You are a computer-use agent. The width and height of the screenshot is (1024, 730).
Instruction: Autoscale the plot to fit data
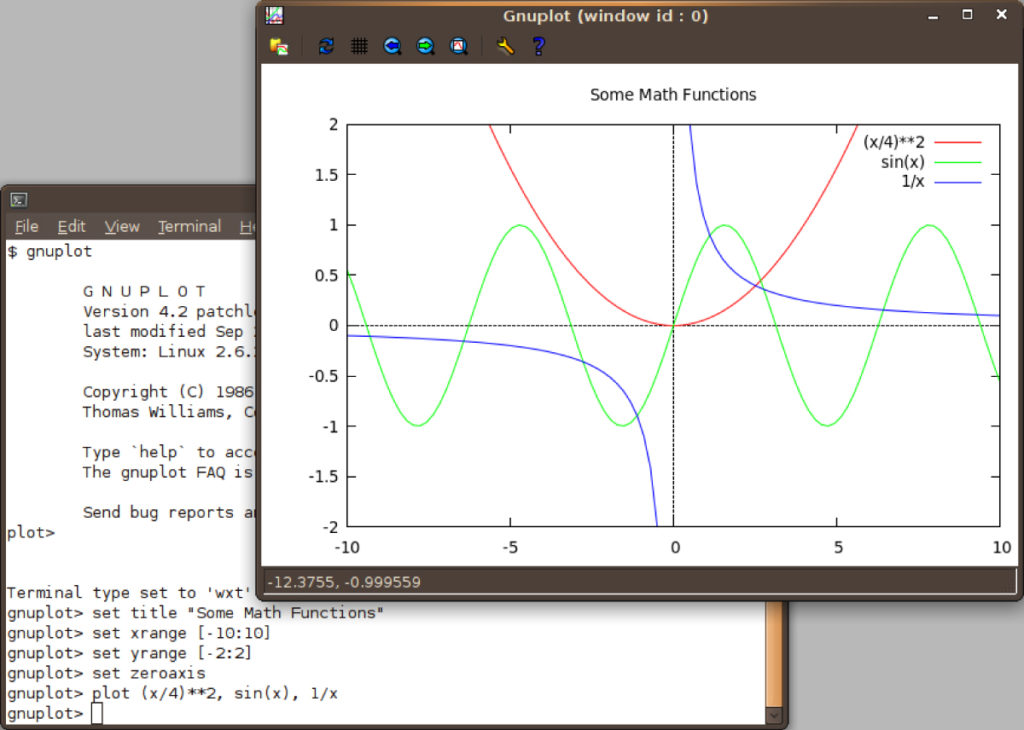click(459, 45)
